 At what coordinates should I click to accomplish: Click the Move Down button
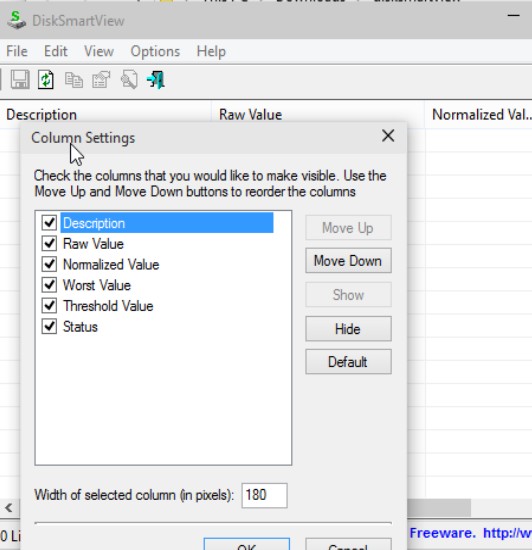pyautogui.click(x=348, y=261)
